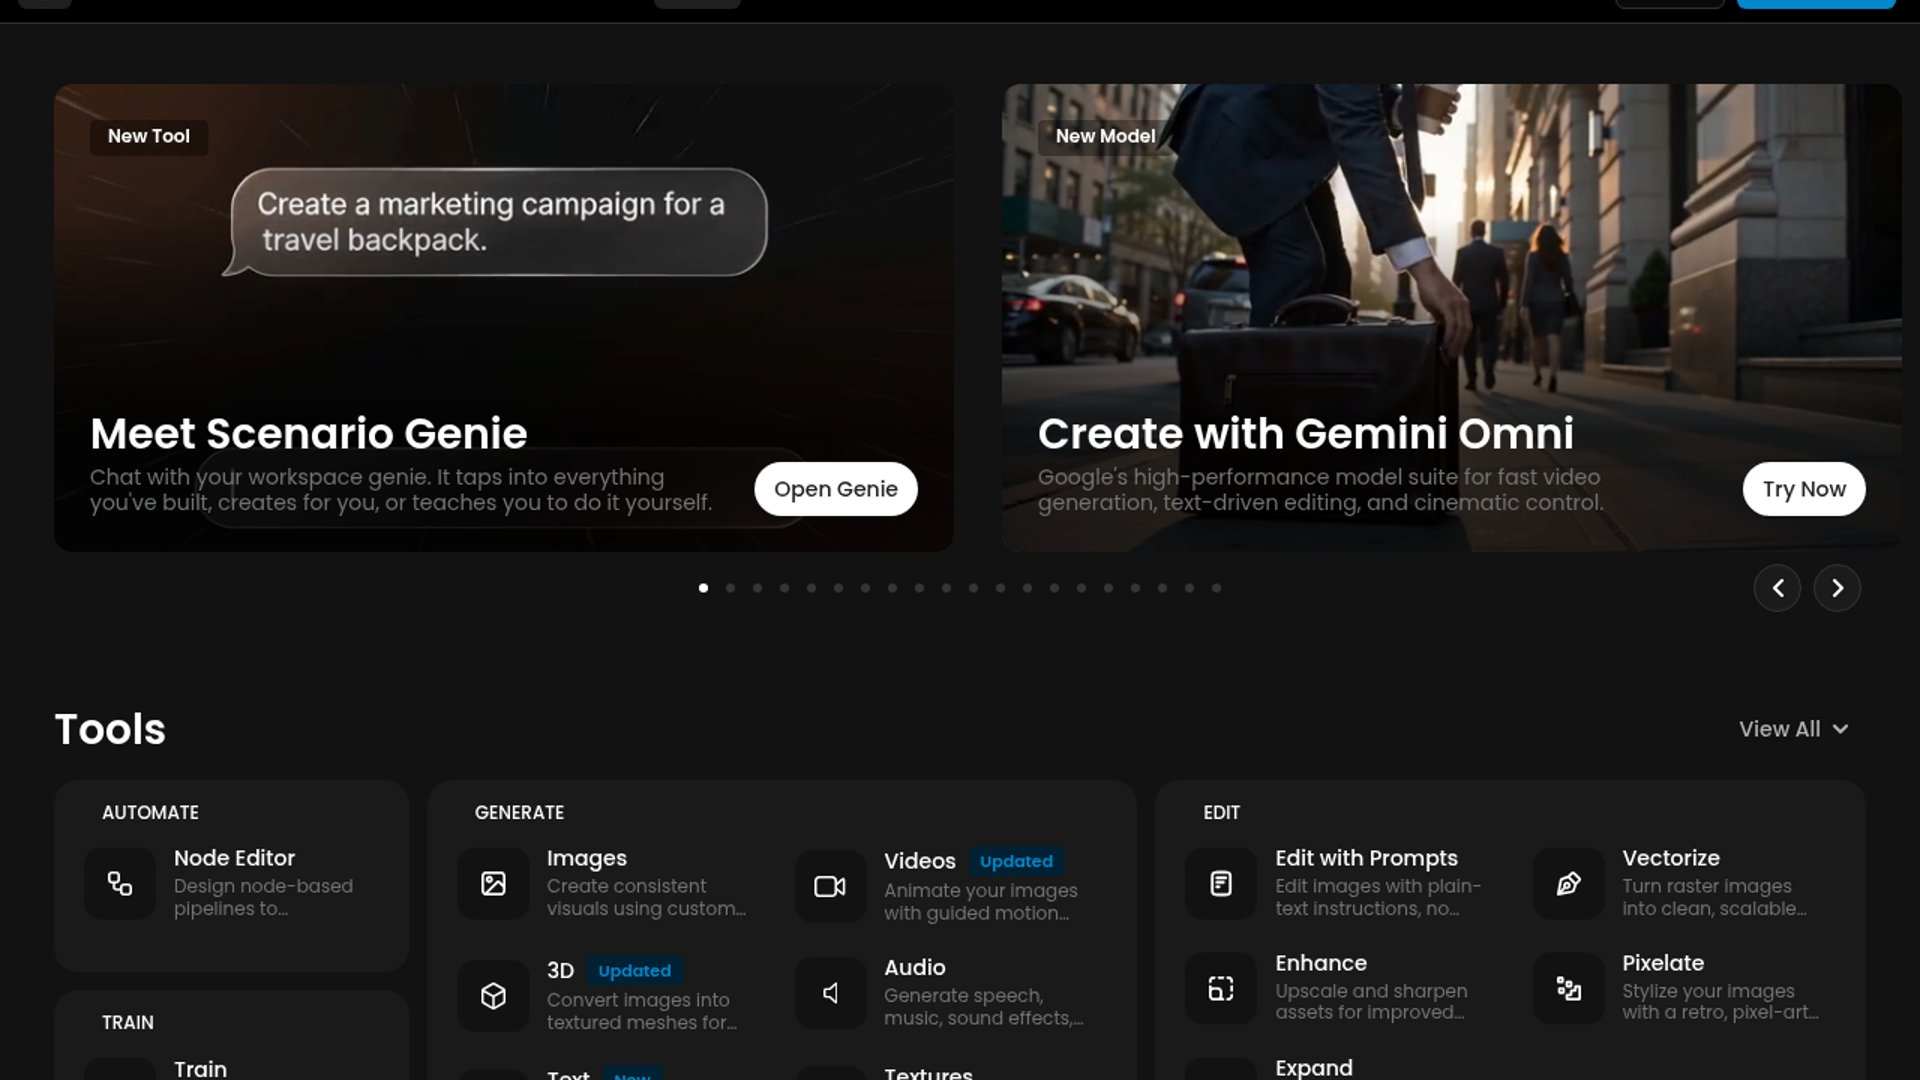Open the Enhance tool title
The height and width of the screenshot is (1080, 1920).
click(x=1321, y=963)
